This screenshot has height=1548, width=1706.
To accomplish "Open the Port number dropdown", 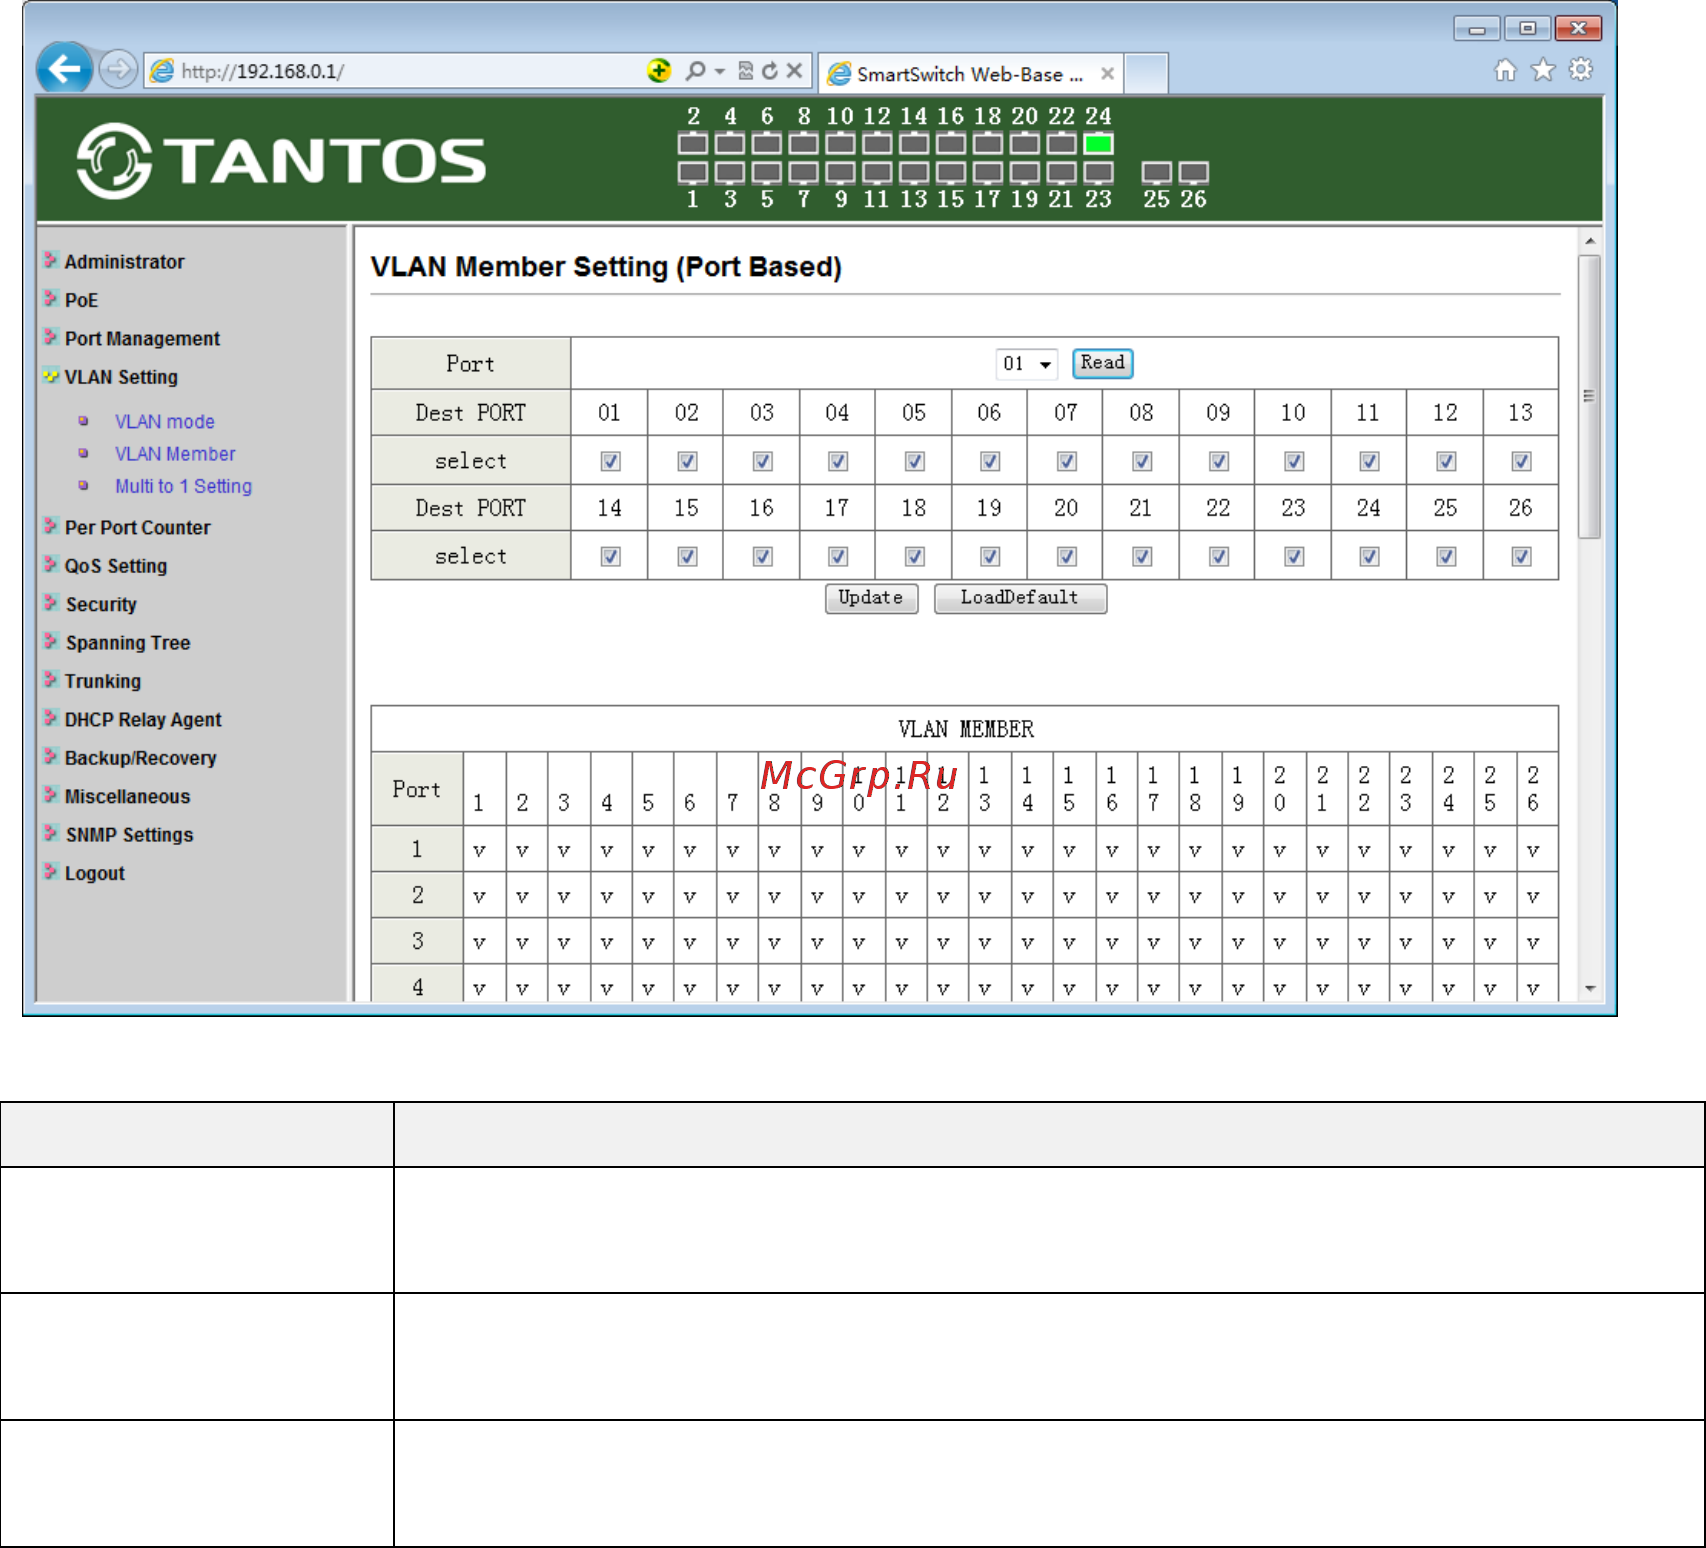I will [x=1027, y=364].
